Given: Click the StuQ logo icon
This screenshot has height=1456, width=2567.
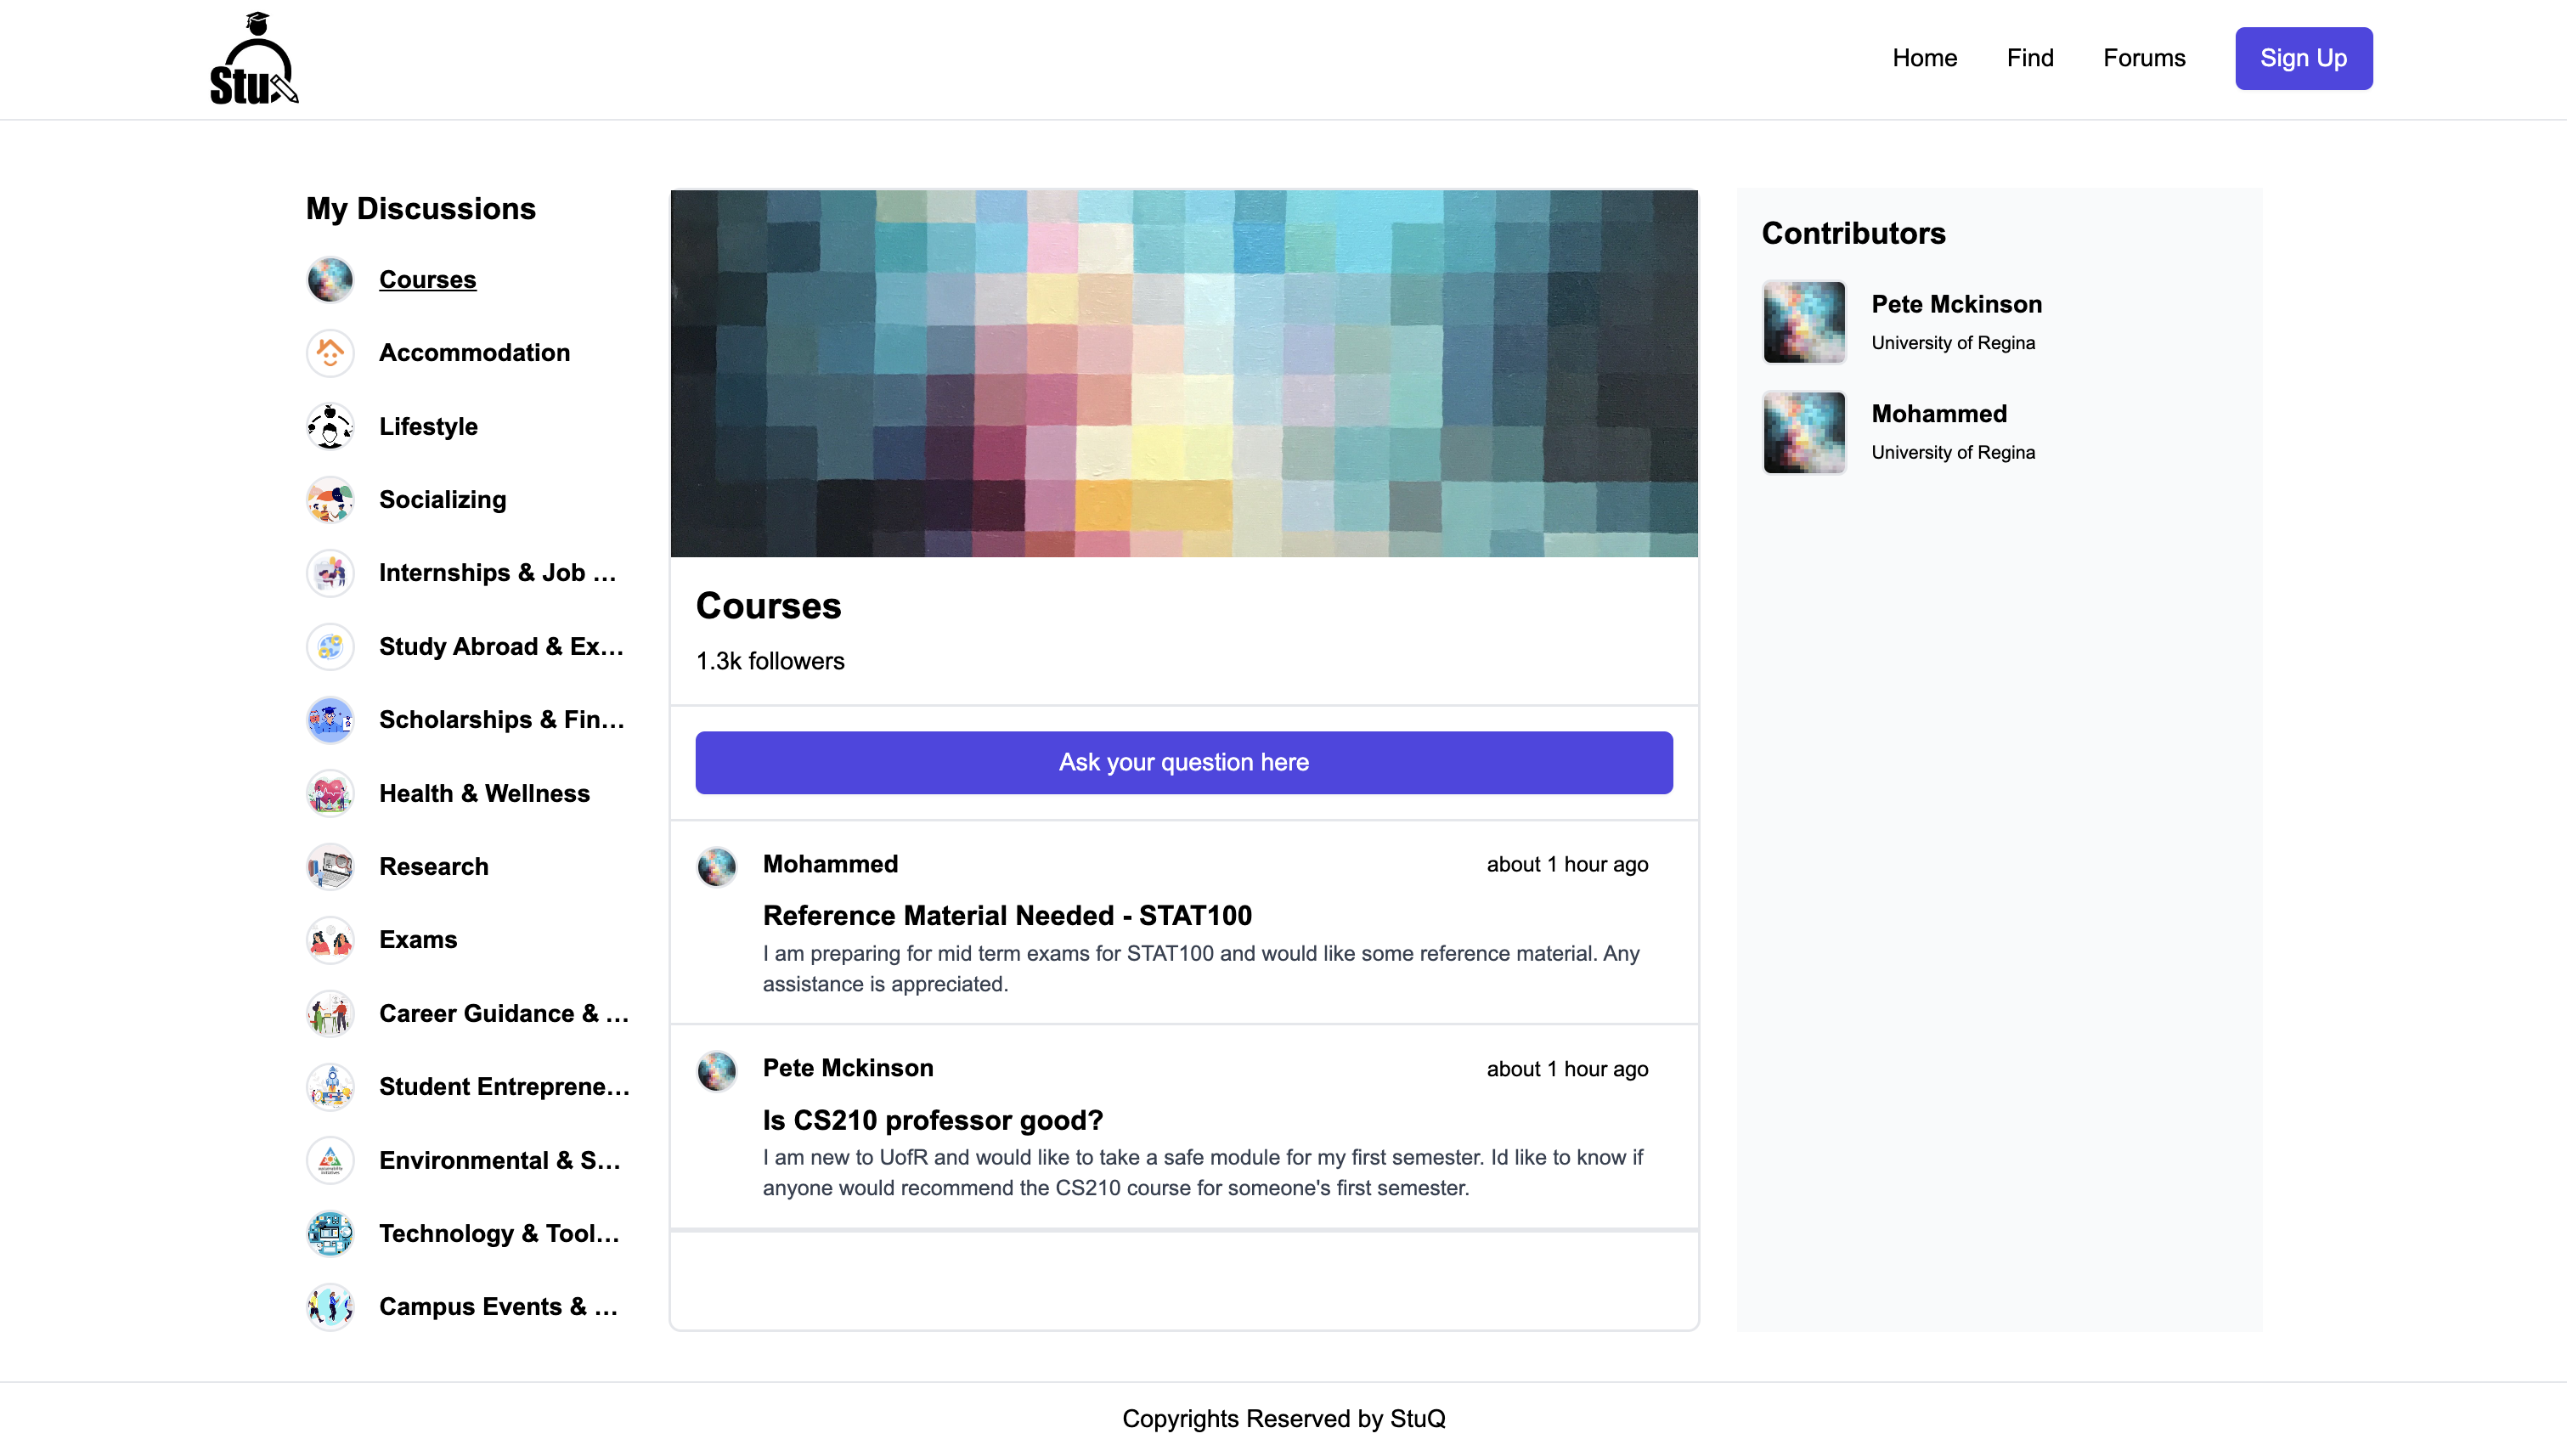Looking at the screenshot, I should pyautogui.click(x=254, y=59).
